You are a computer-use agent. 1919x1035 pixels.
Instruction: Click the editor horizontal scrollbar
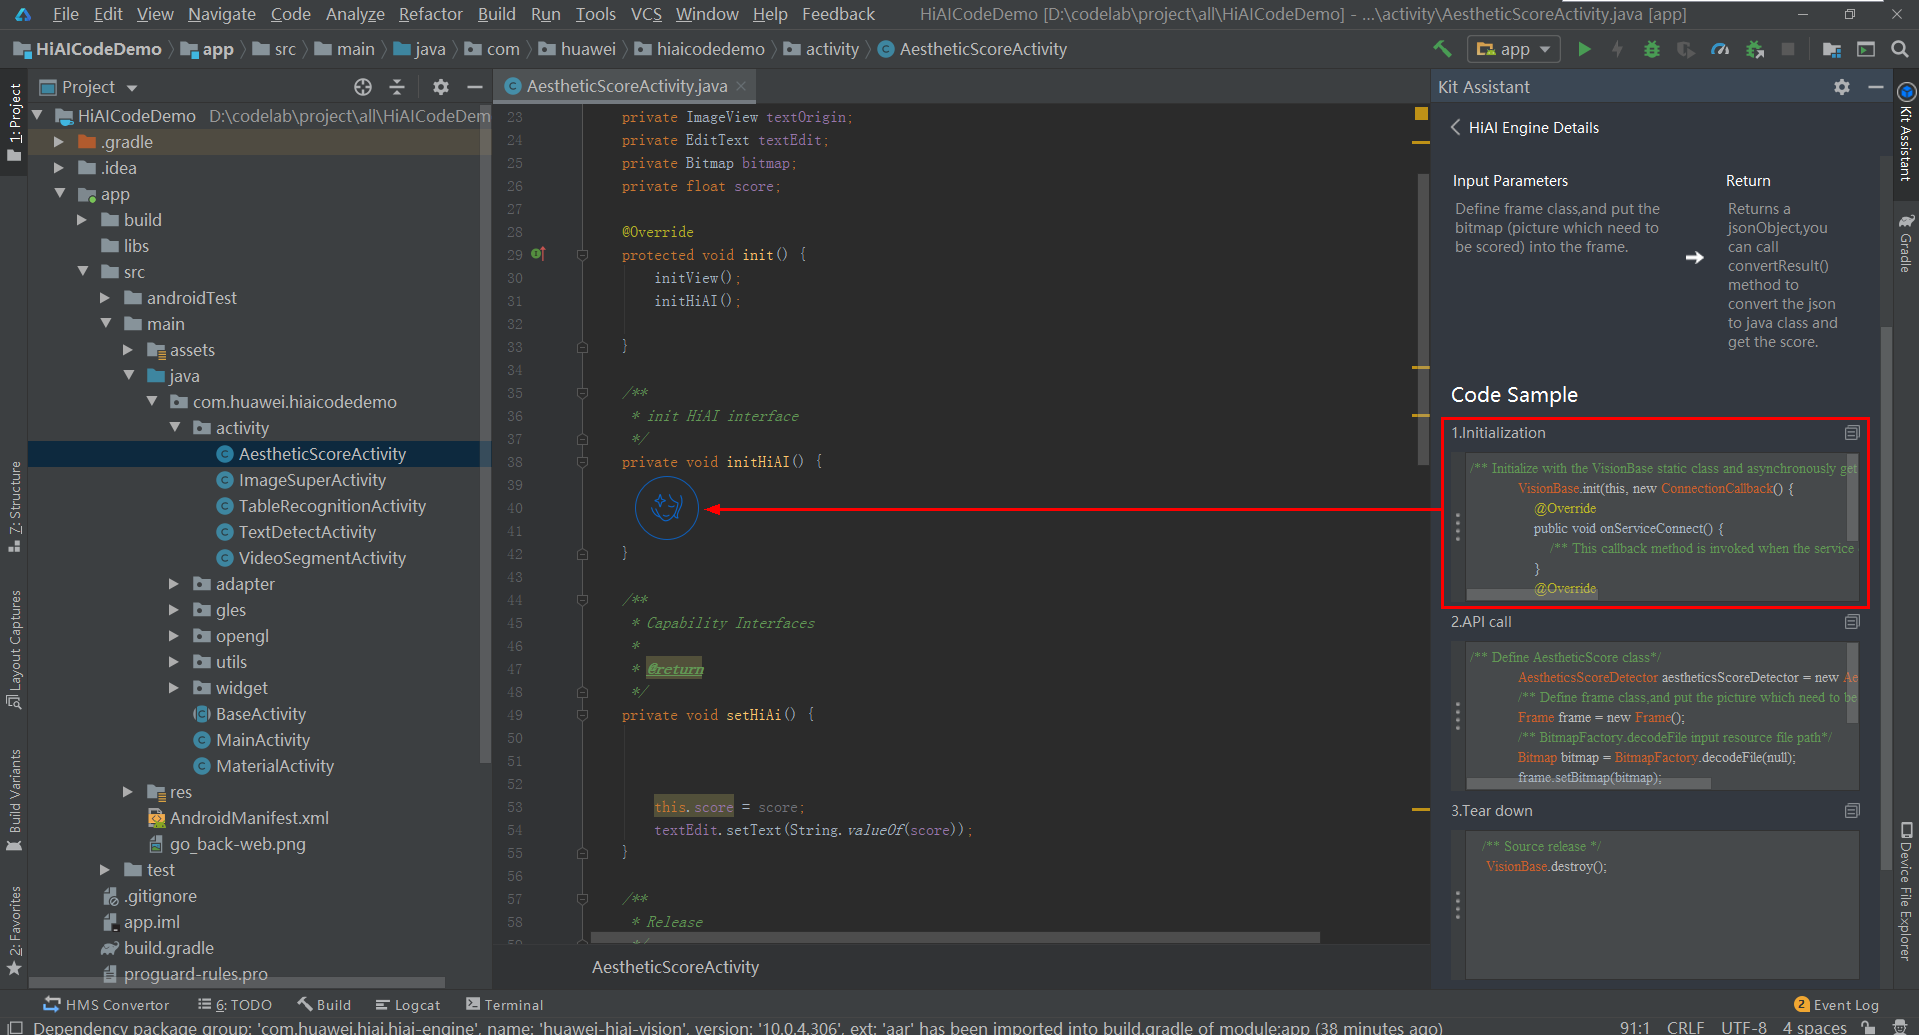[954, 938]
